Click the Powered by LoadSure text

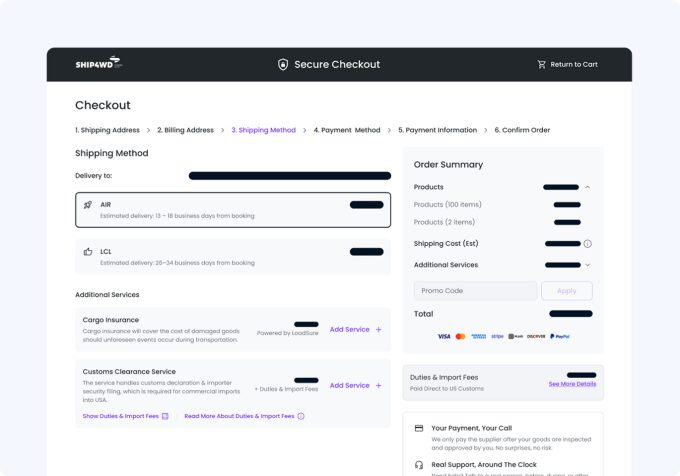pyautogui.click(x=288, y=333)
